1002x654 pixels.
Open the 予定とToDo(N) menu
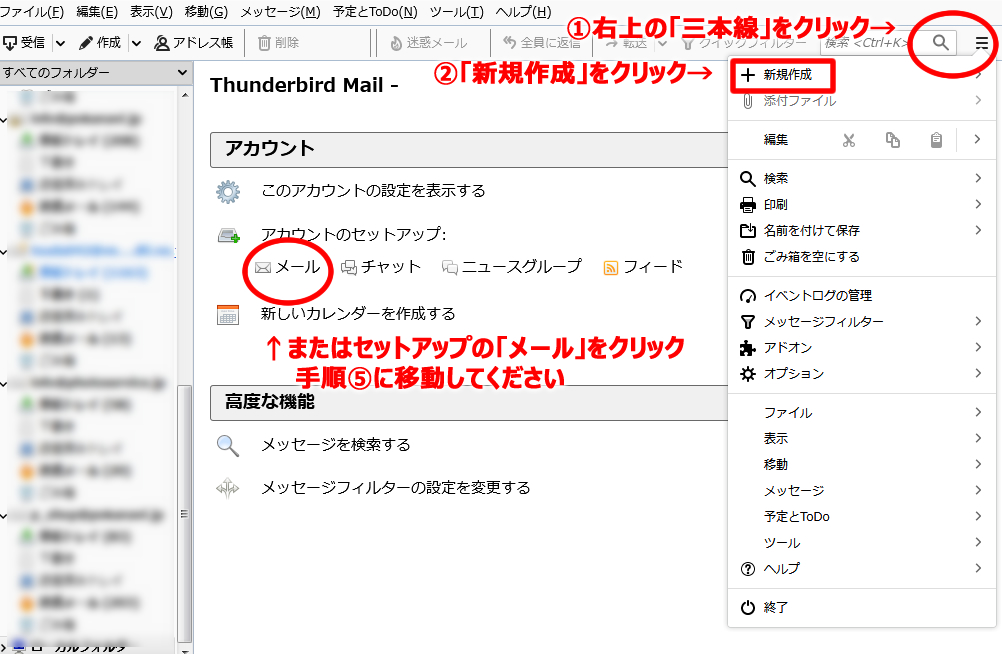(374, 12)
